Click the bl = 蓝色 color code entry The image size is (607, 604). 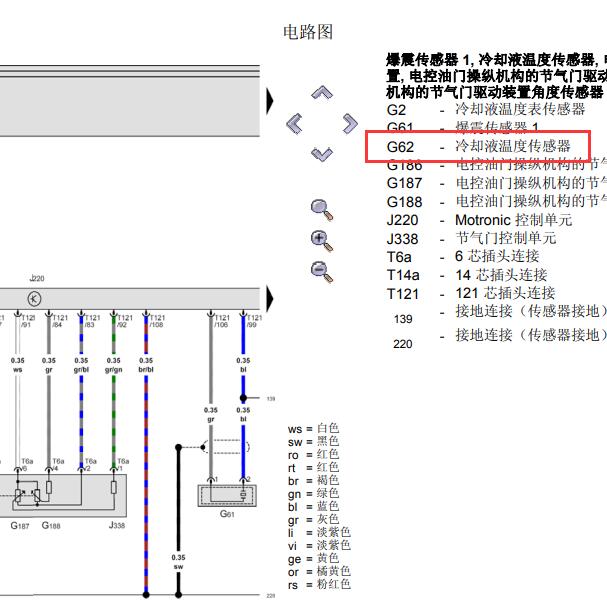[314, 506]
